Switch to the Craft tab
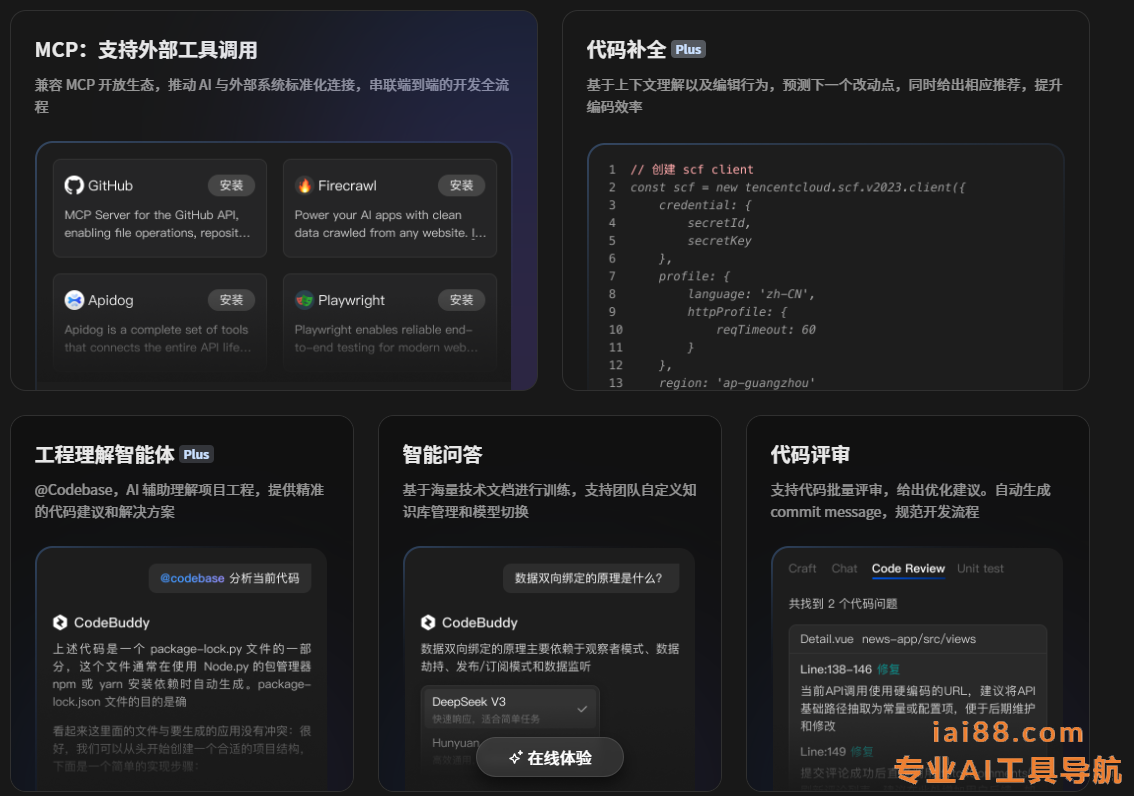 [802, 569]
